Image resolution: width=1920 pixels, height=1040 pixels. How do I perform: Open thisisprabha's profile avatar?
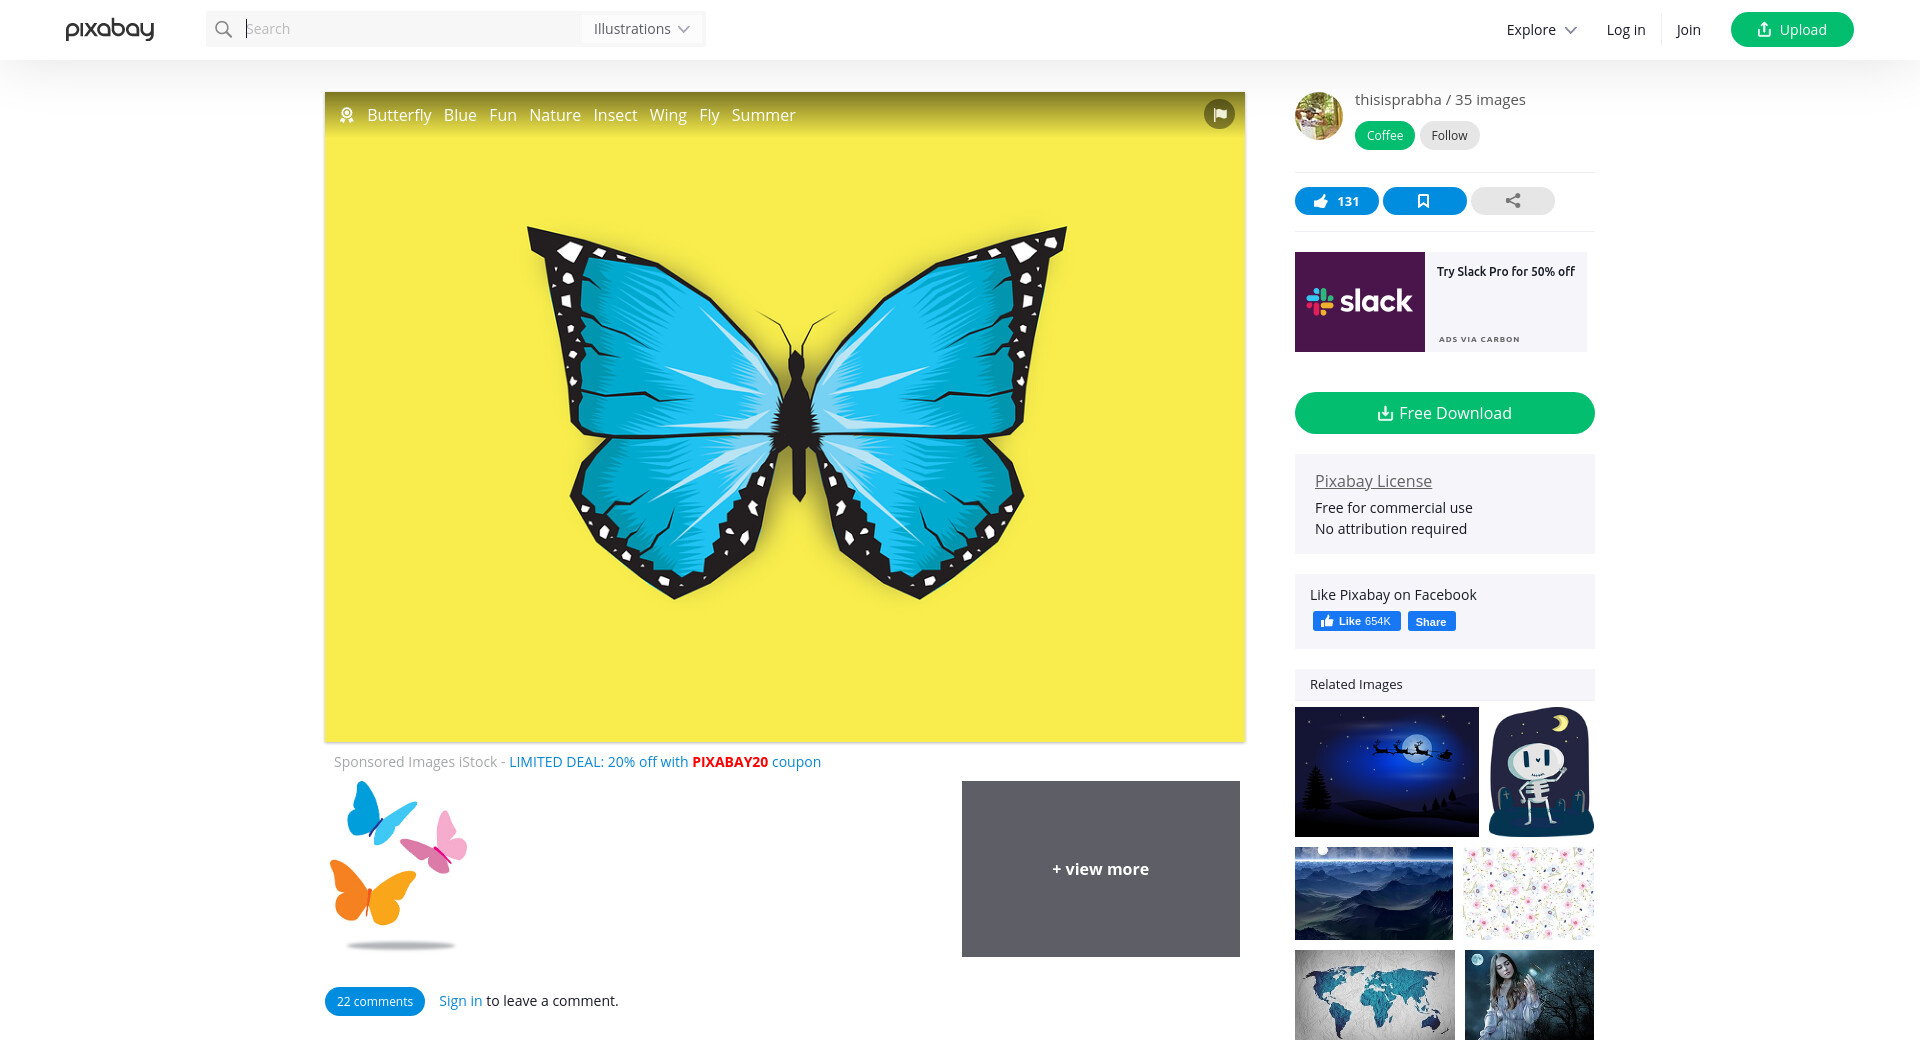coord(1319,116)
